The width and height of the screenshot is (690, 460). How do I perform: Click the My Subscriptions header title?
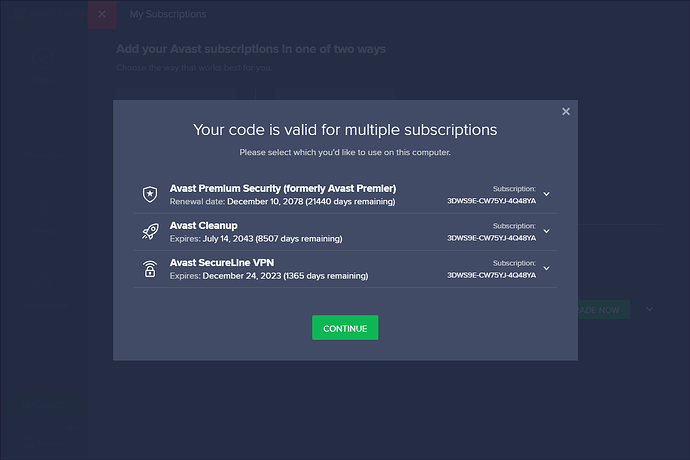(x=168, y=15)
